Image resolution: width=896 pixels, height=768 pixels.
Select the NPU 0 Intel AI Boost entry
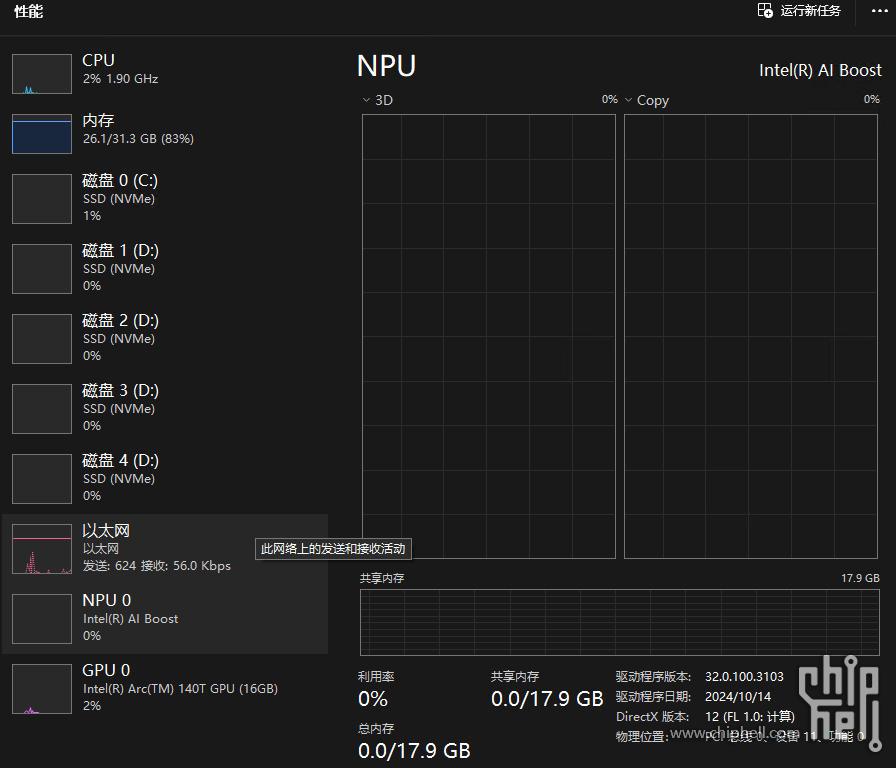click(165, 618)
